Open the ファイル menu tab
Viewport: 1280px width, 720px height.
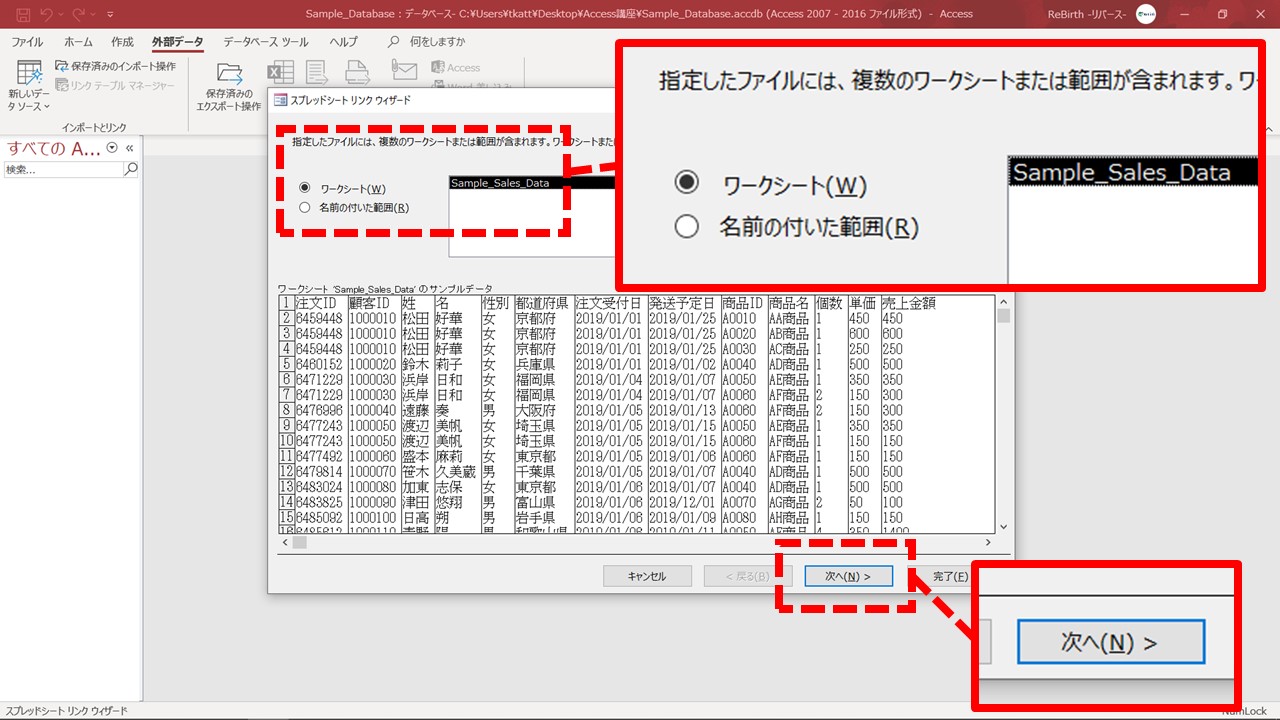point(27,42)
